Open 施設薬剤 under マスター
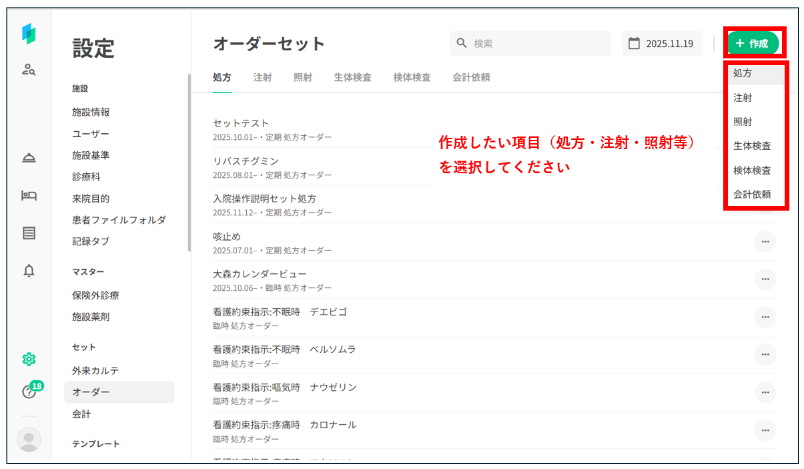Image resolution: width=804 pixels, height=469 pixels. (91, 317)
